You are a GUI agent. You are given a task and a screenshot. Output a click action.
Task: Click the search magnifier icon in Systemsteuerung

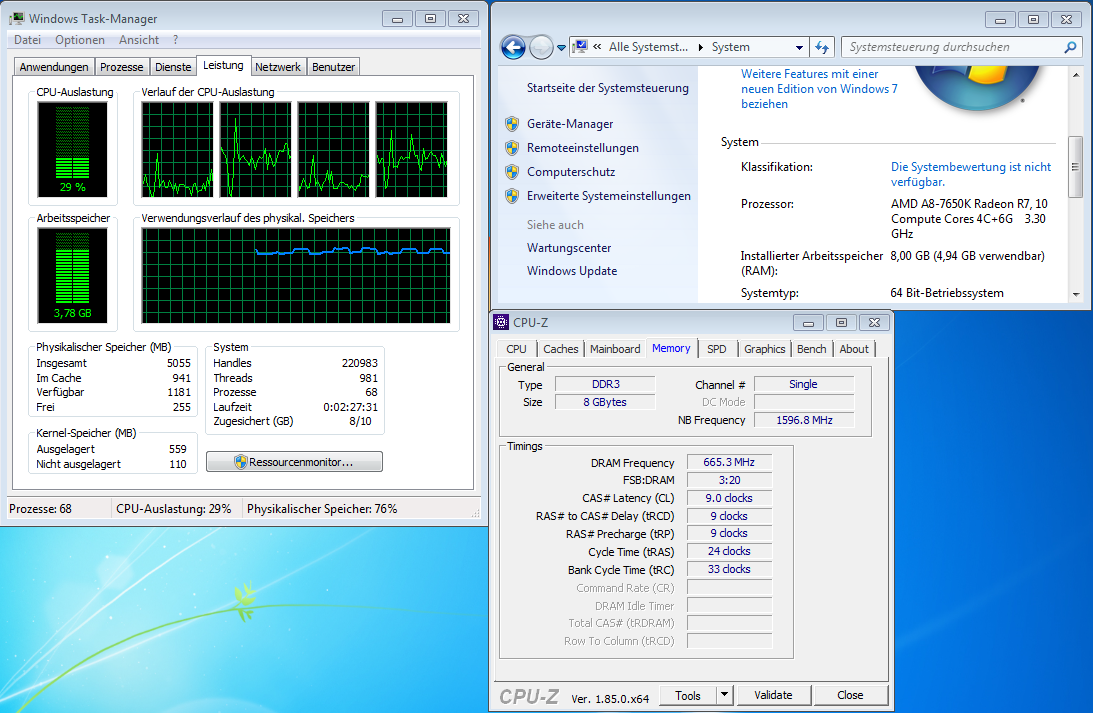tap(1070, 47)
